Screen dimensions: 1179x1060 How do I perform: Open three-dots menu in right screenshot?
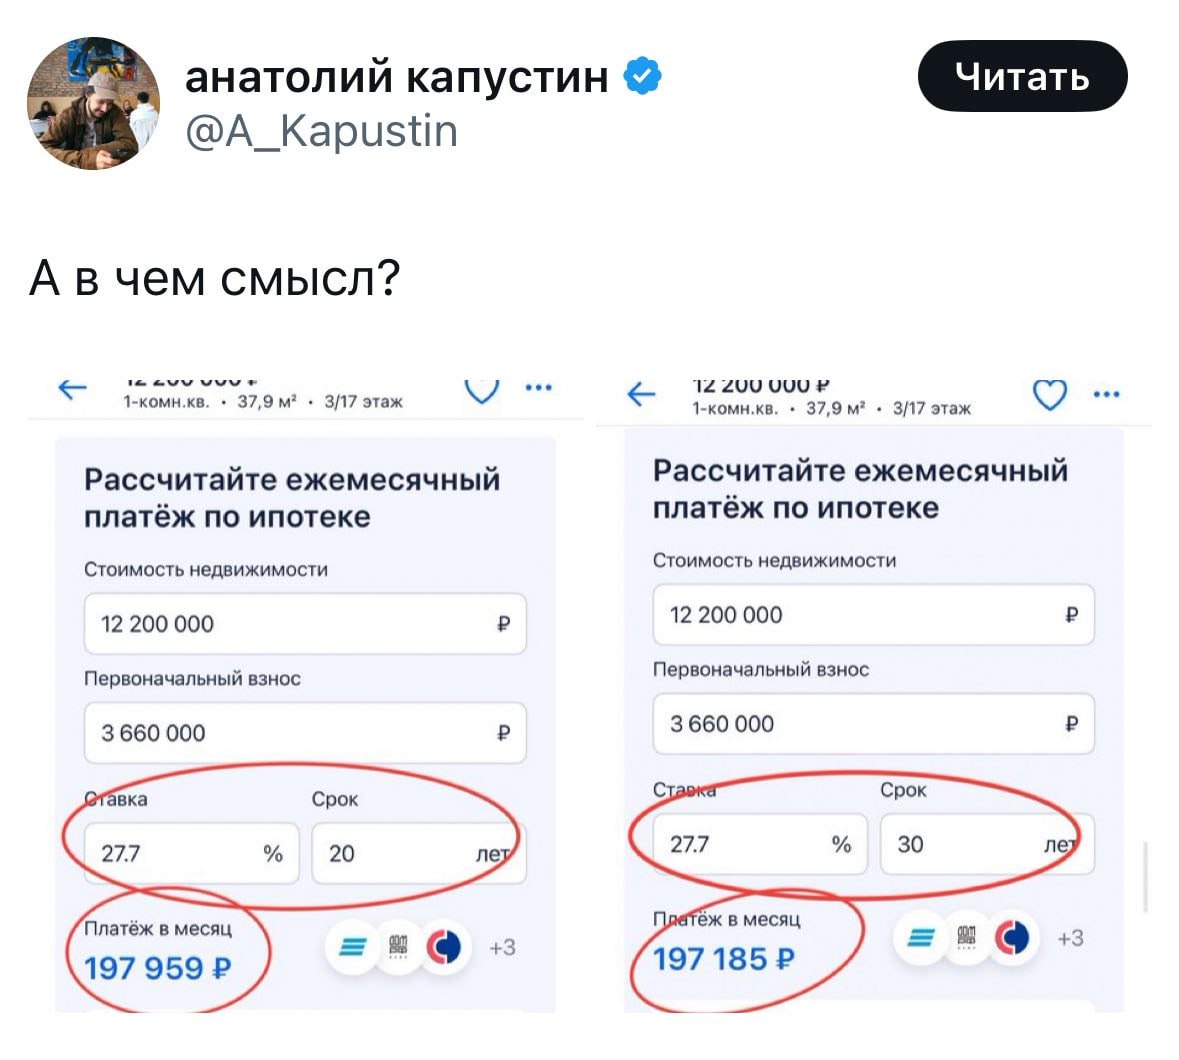(1107, 395)
